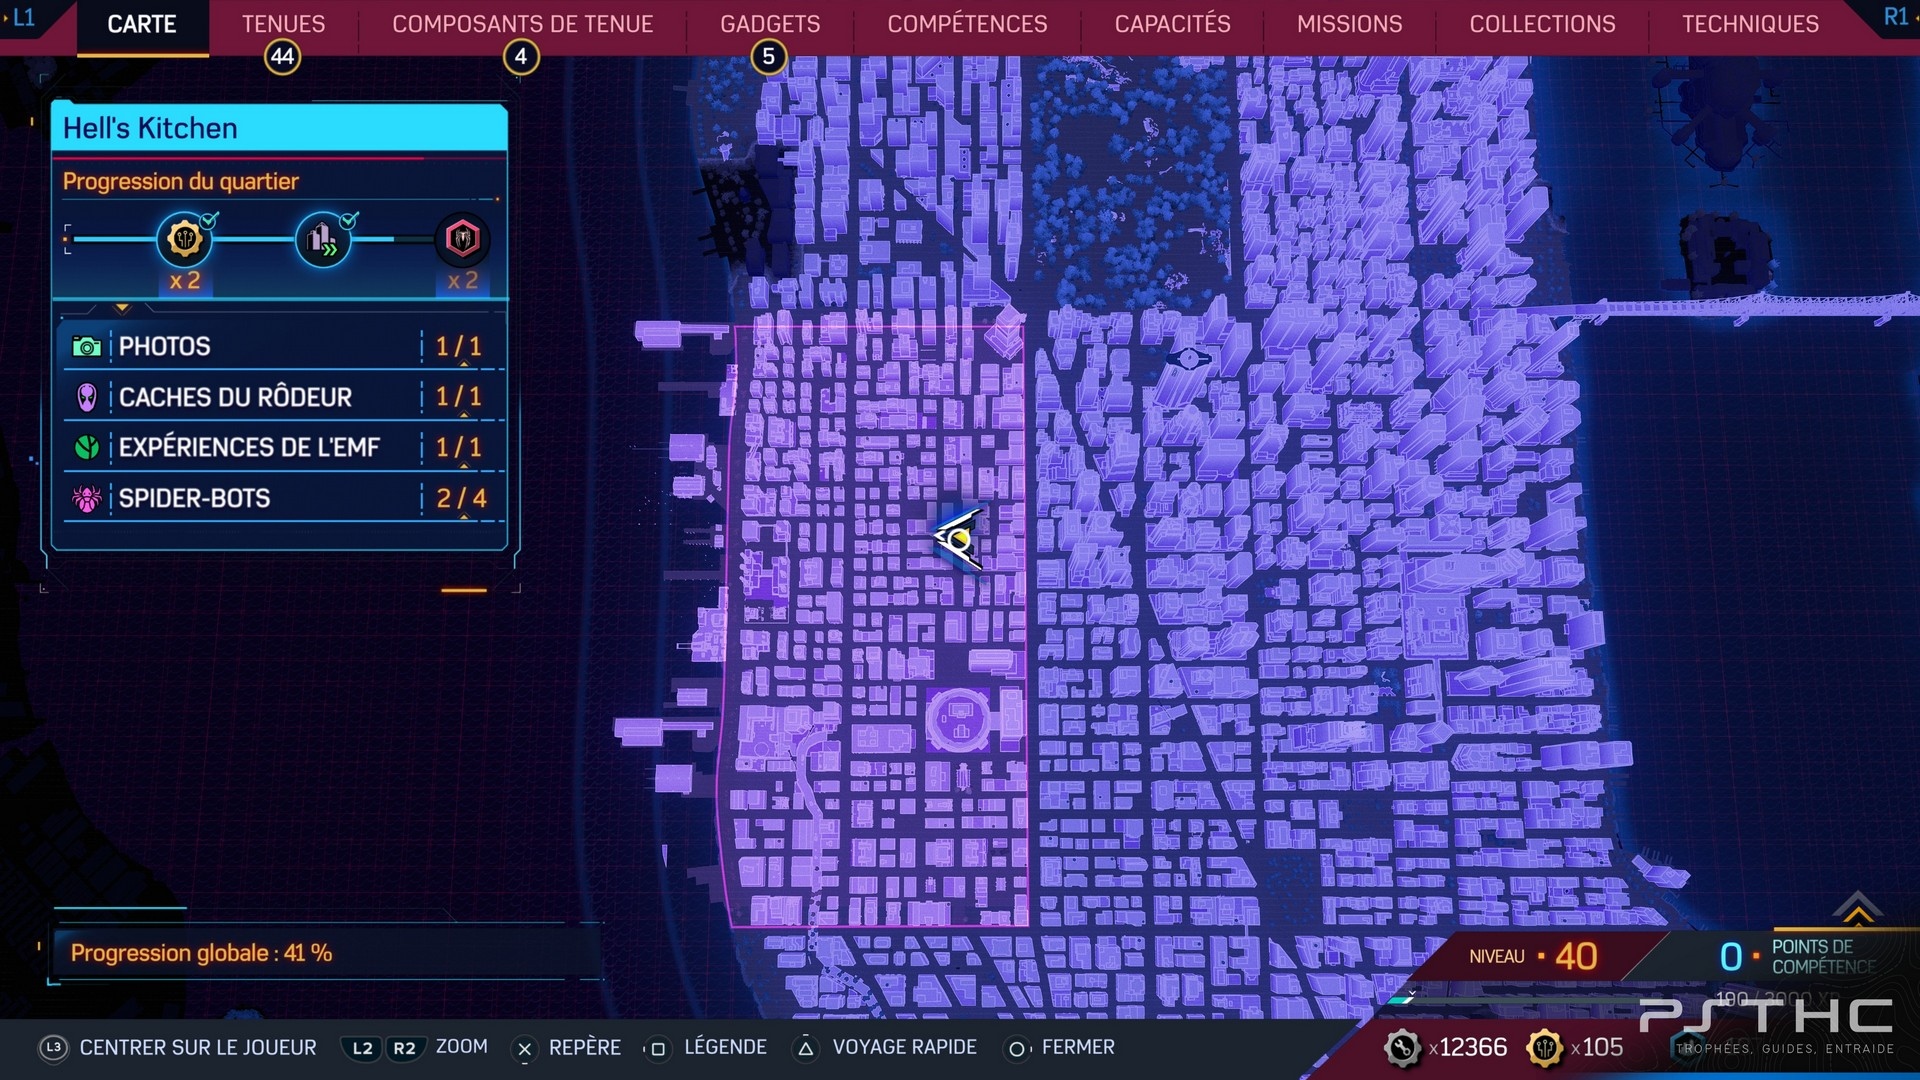
Task: Click the Hell's Kitchen district title
Action: (x=150, y=128)
